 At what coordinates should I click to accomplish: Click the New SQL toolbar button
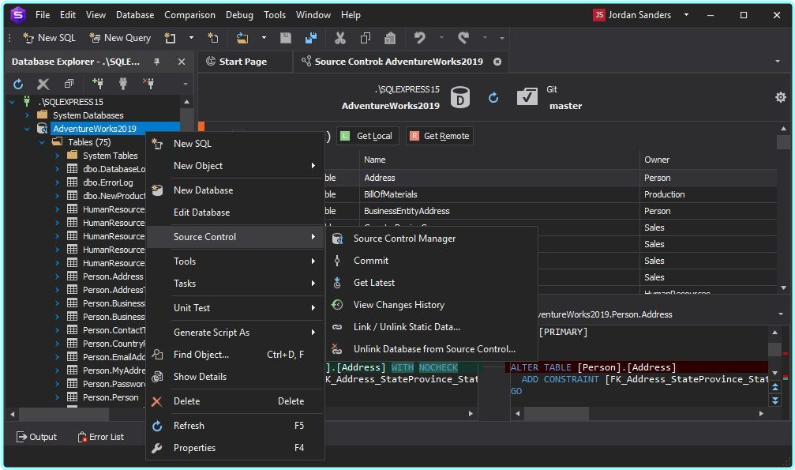pos(49,38)
